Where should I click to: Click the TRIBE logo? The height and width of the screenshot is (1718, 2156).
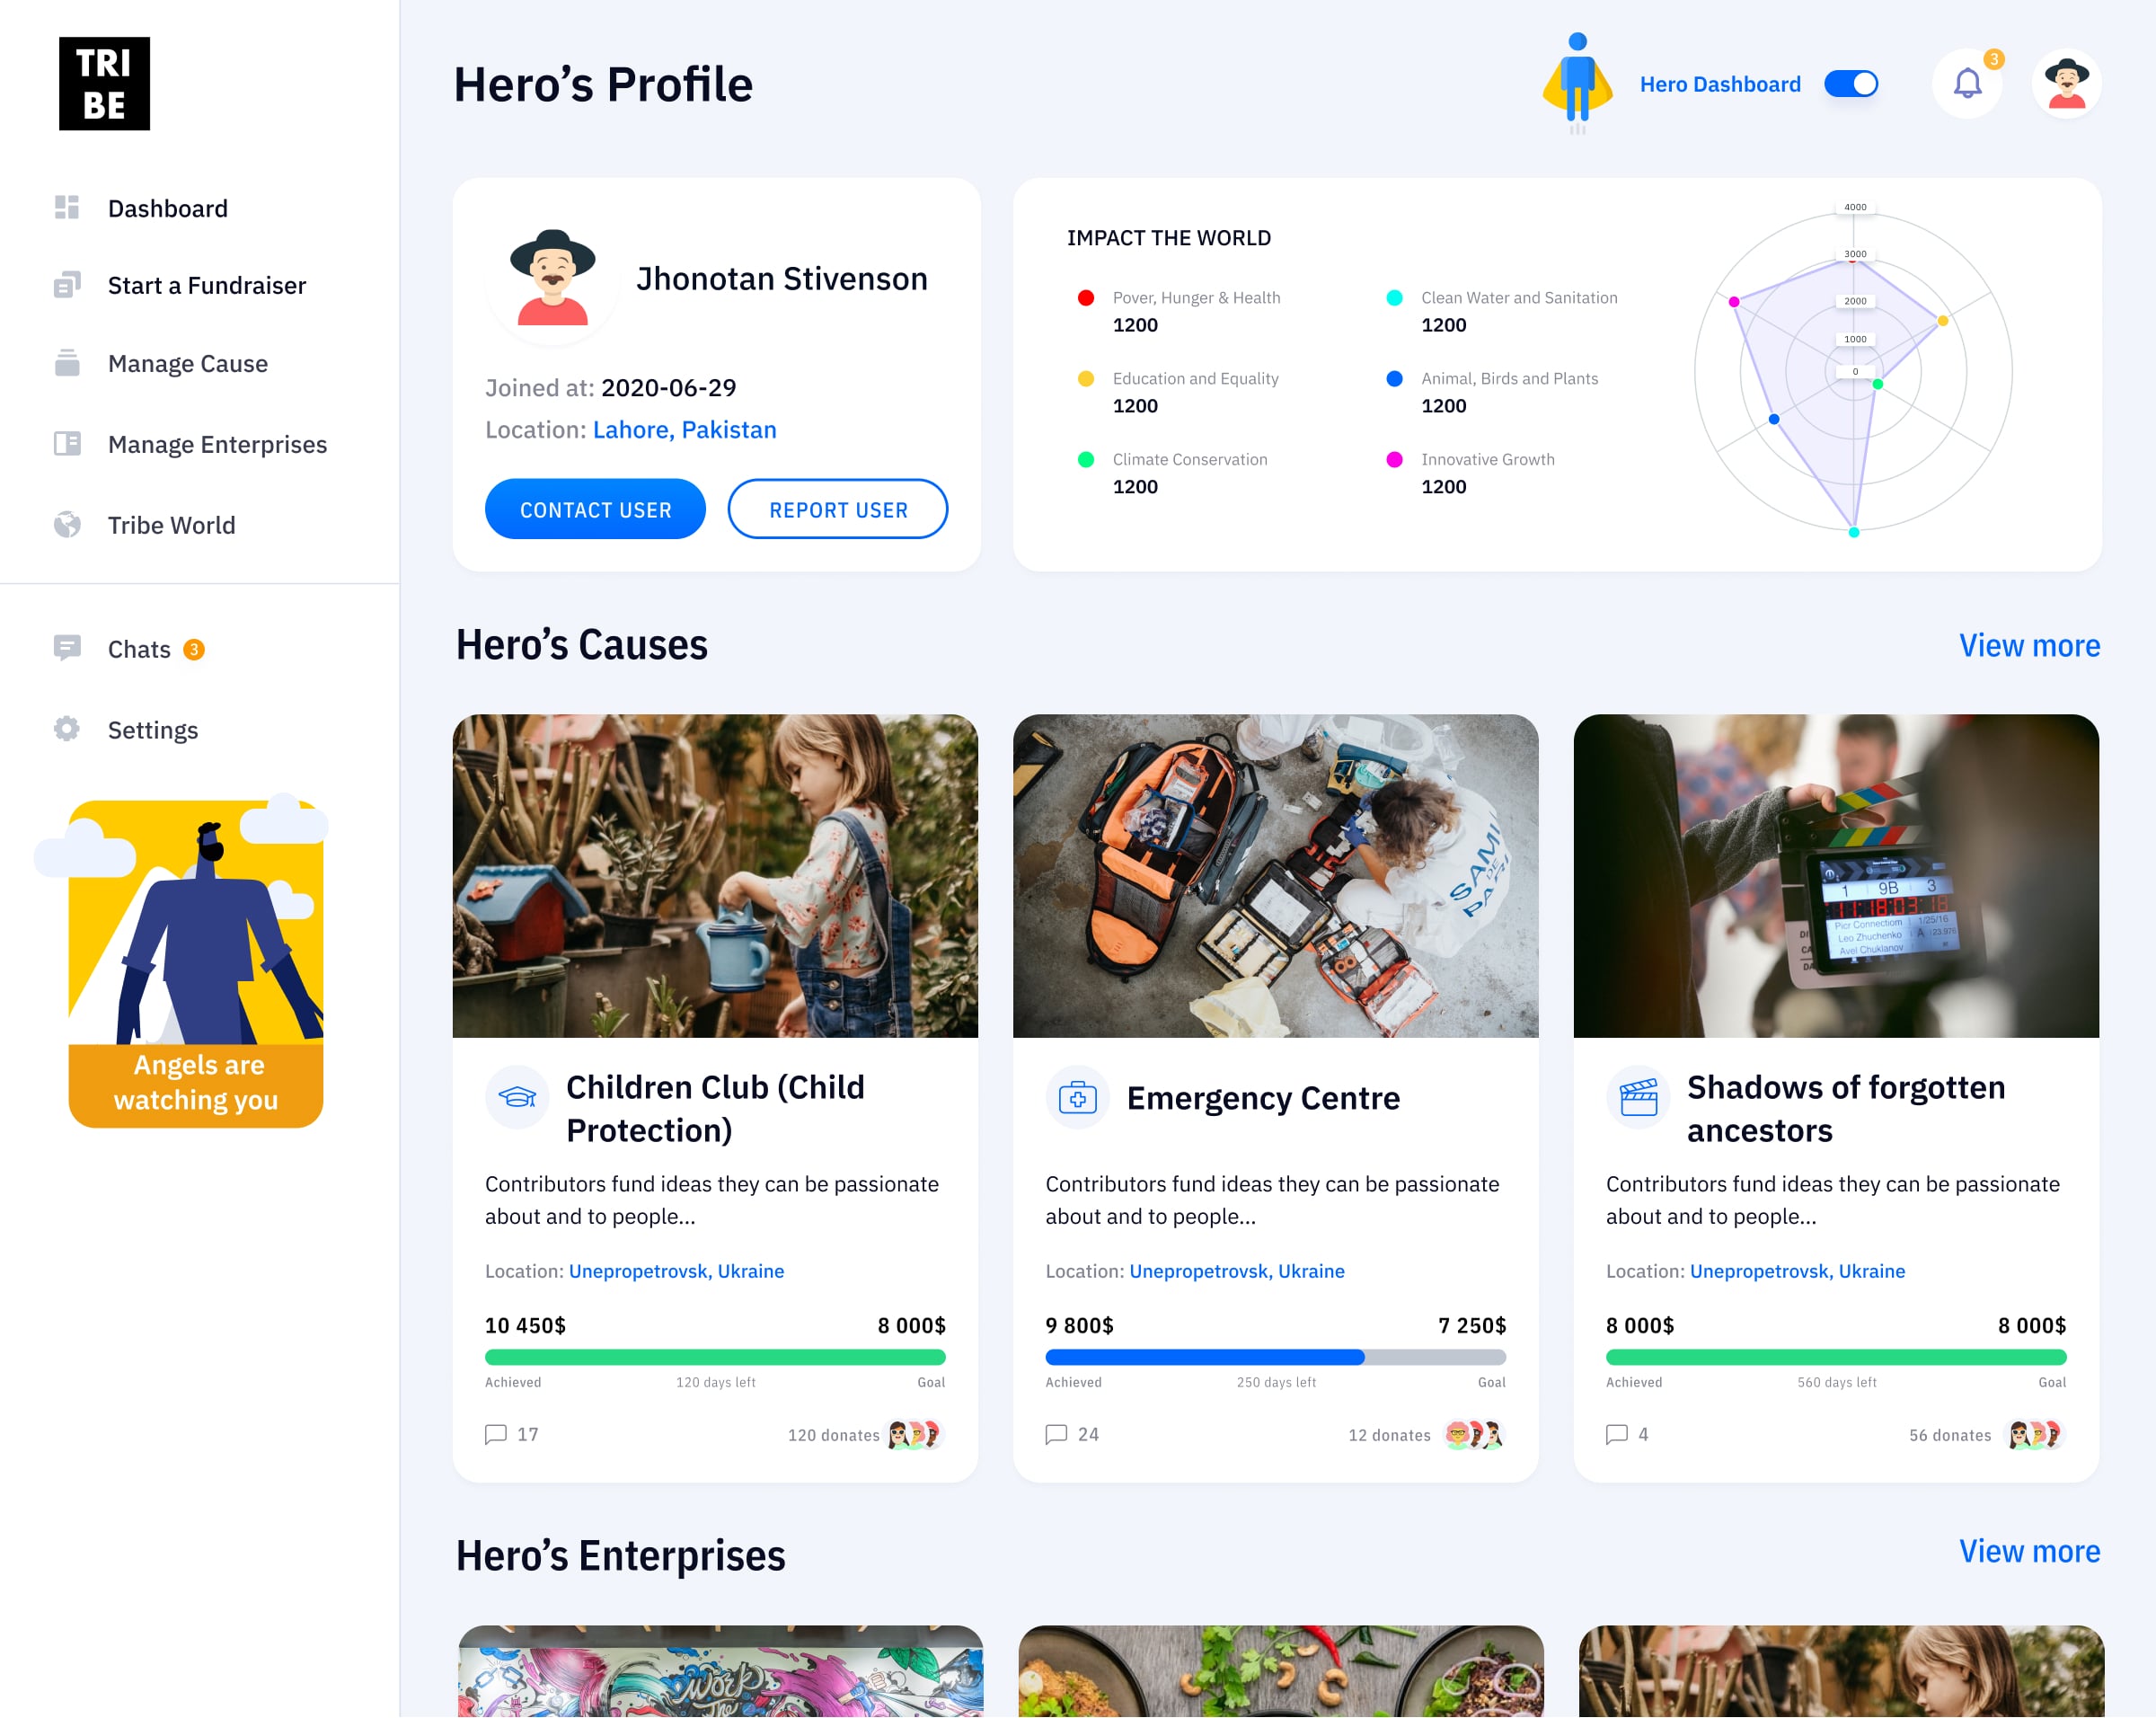[104, 84]
